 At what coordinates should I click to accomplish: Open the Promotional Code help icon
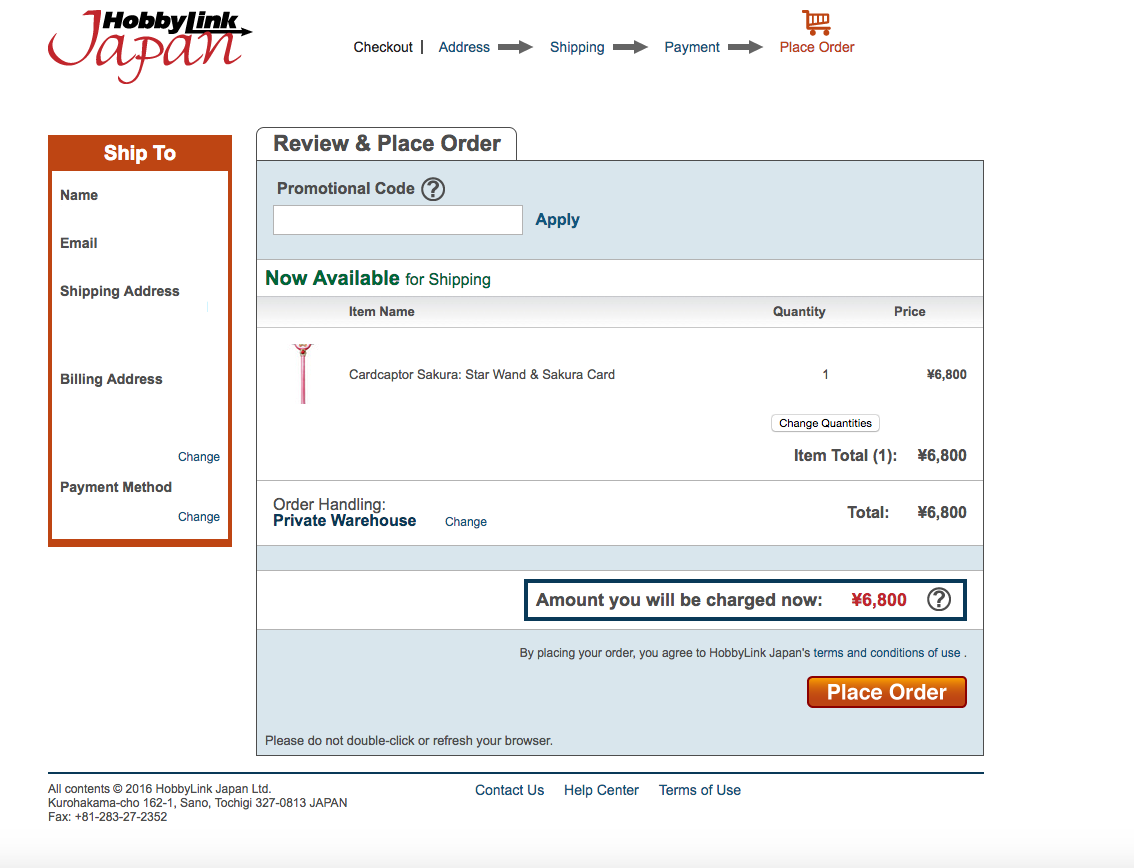click(433, 189)
